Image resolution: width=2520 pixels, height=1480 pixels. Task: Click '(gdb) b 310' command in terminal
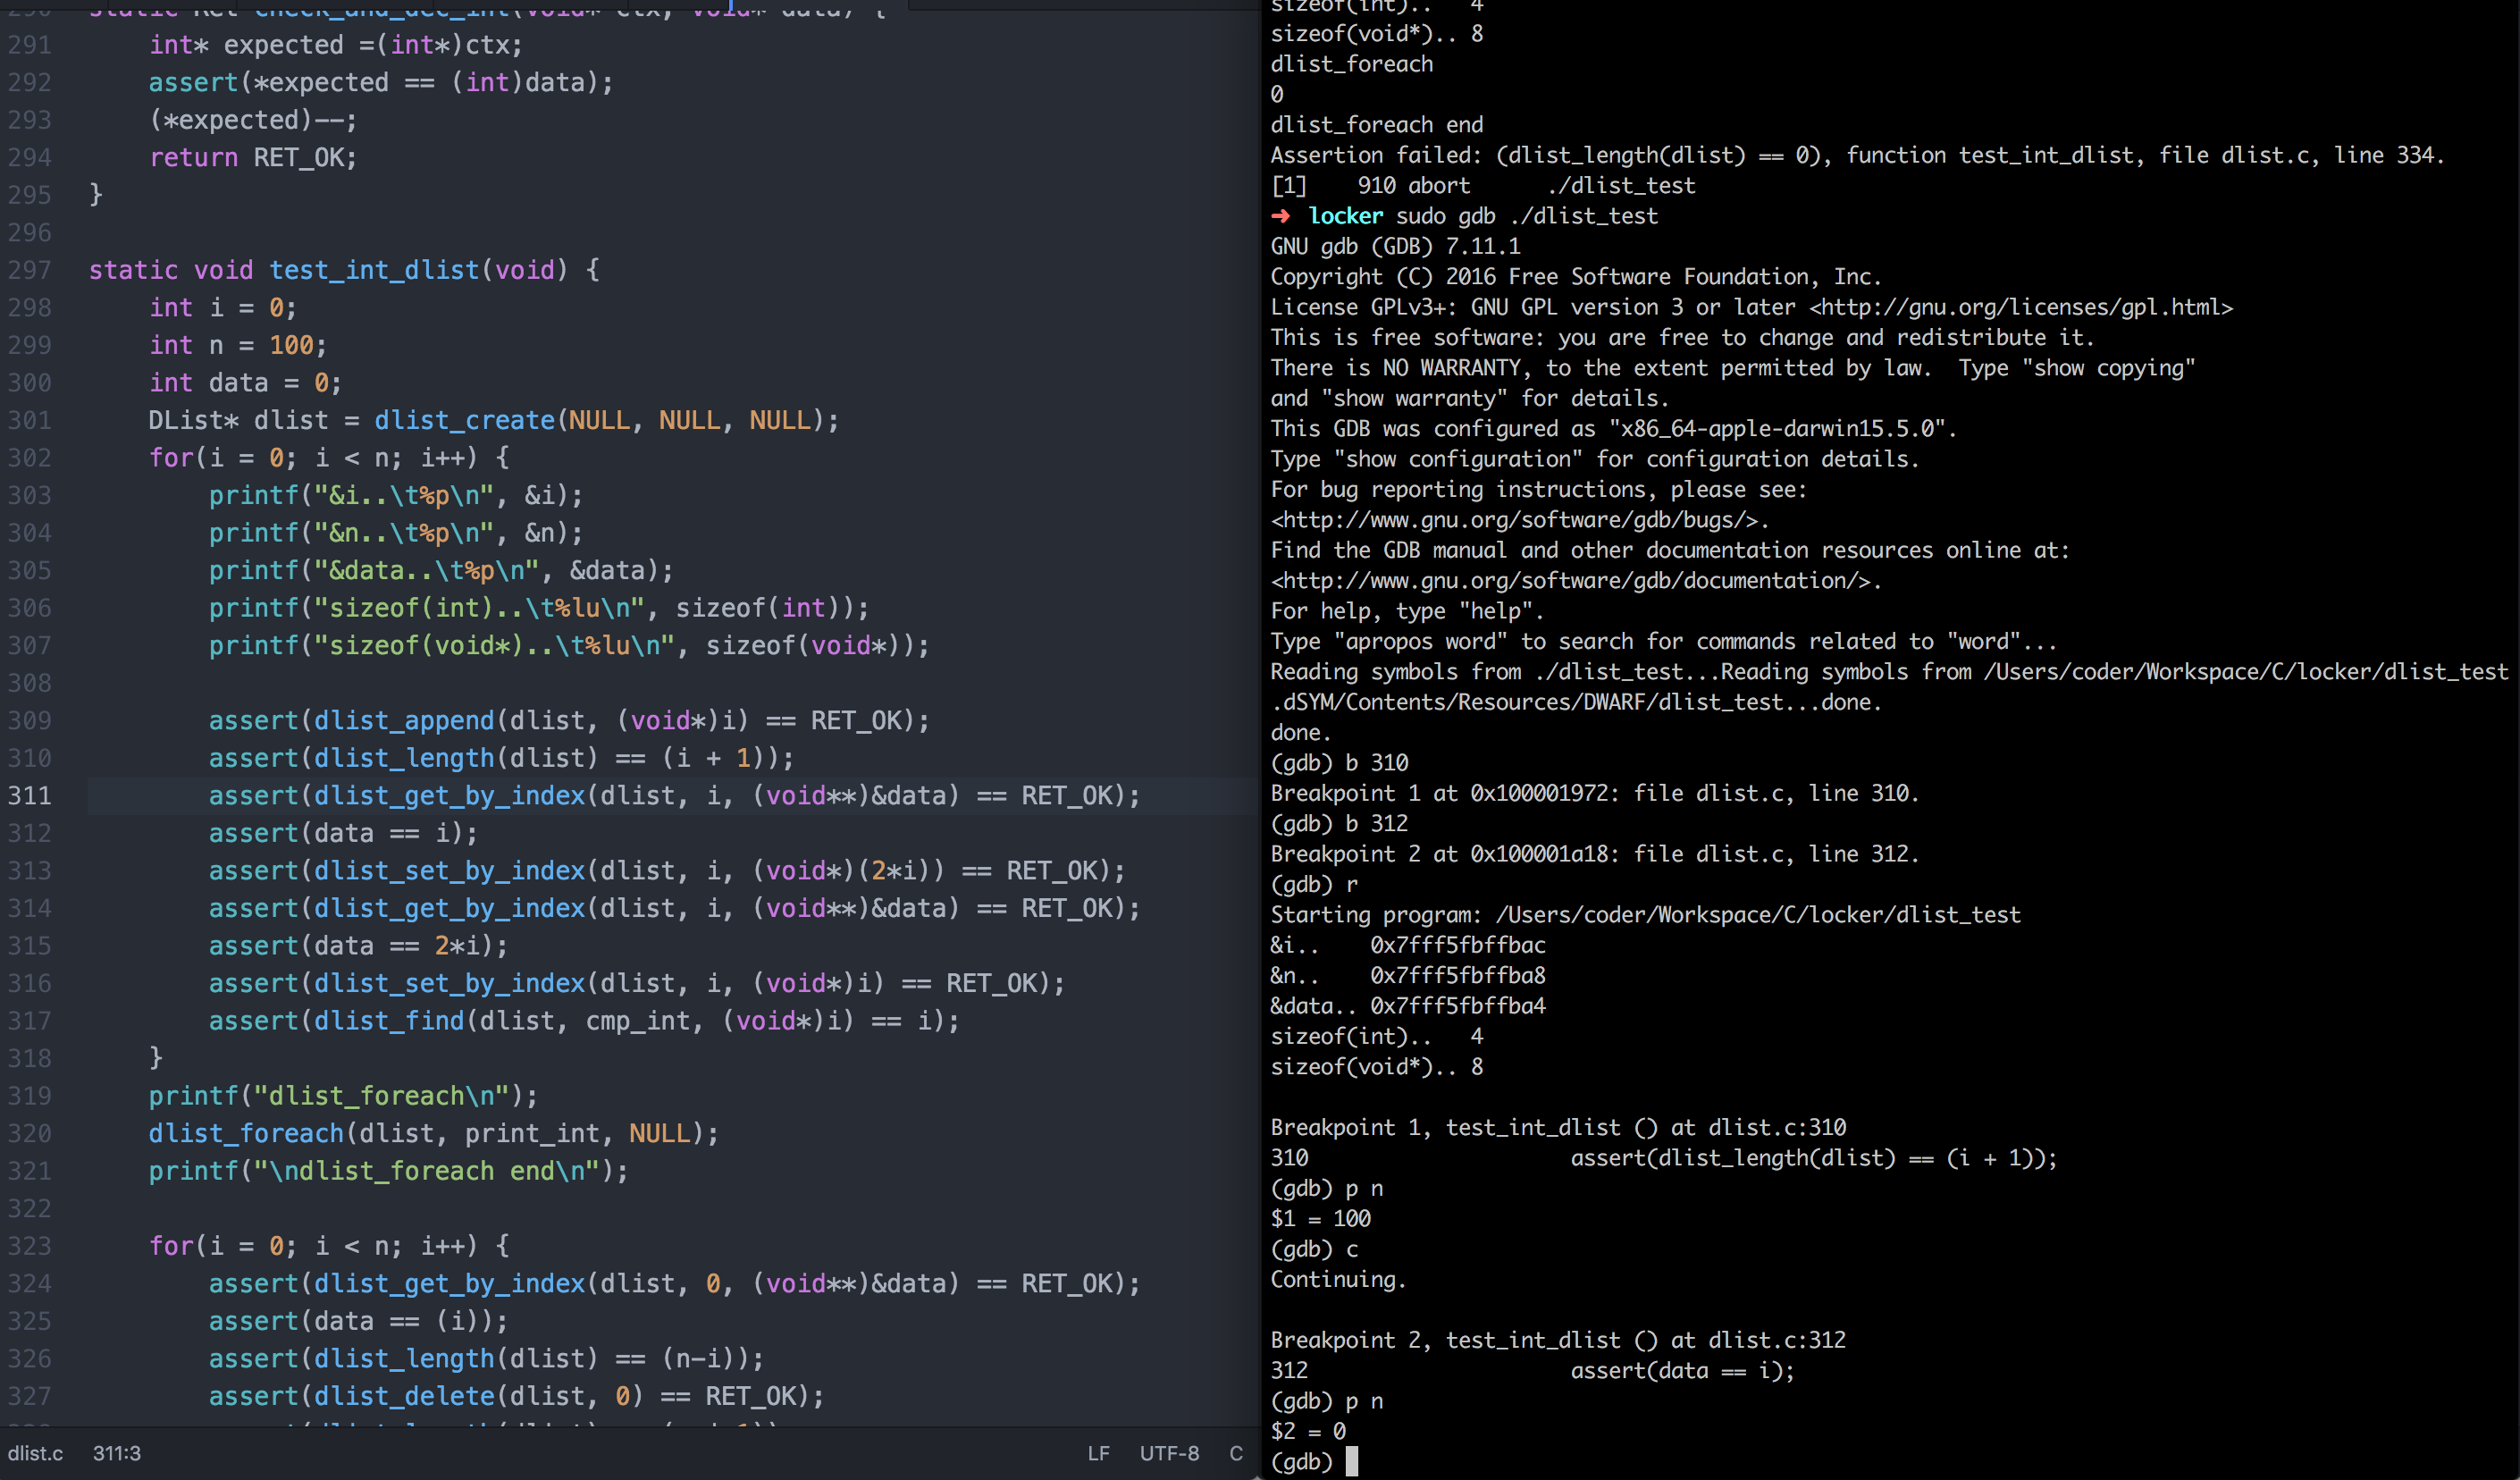[1339, 763]
